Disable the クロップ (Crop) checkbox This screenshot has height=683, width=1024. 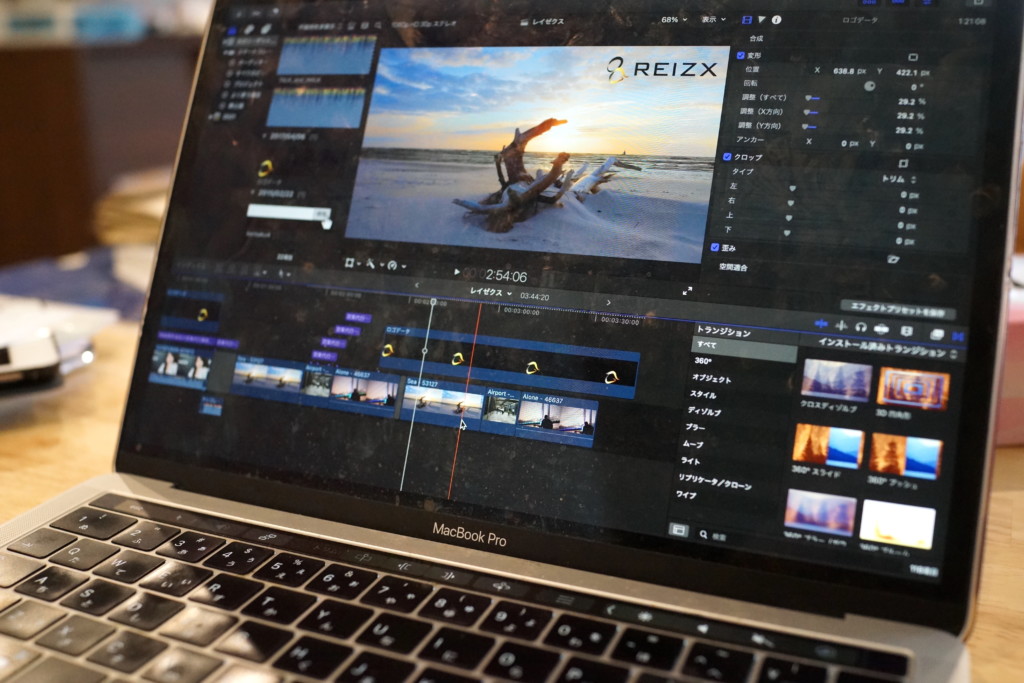pos(727,157)
